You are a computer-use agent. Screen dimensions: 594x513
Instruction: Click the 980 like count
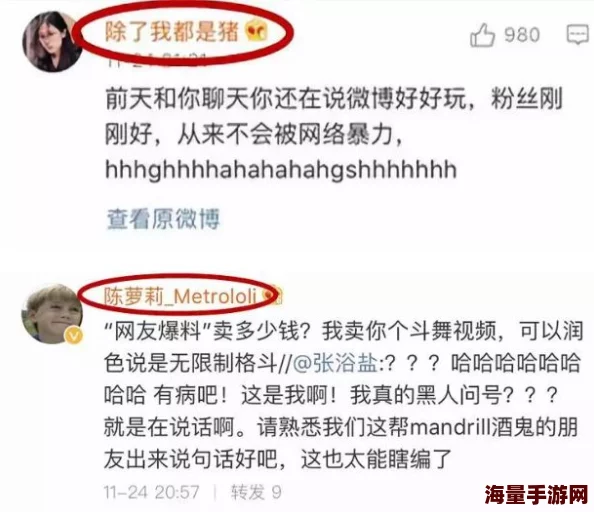click(x=522, y=35)
